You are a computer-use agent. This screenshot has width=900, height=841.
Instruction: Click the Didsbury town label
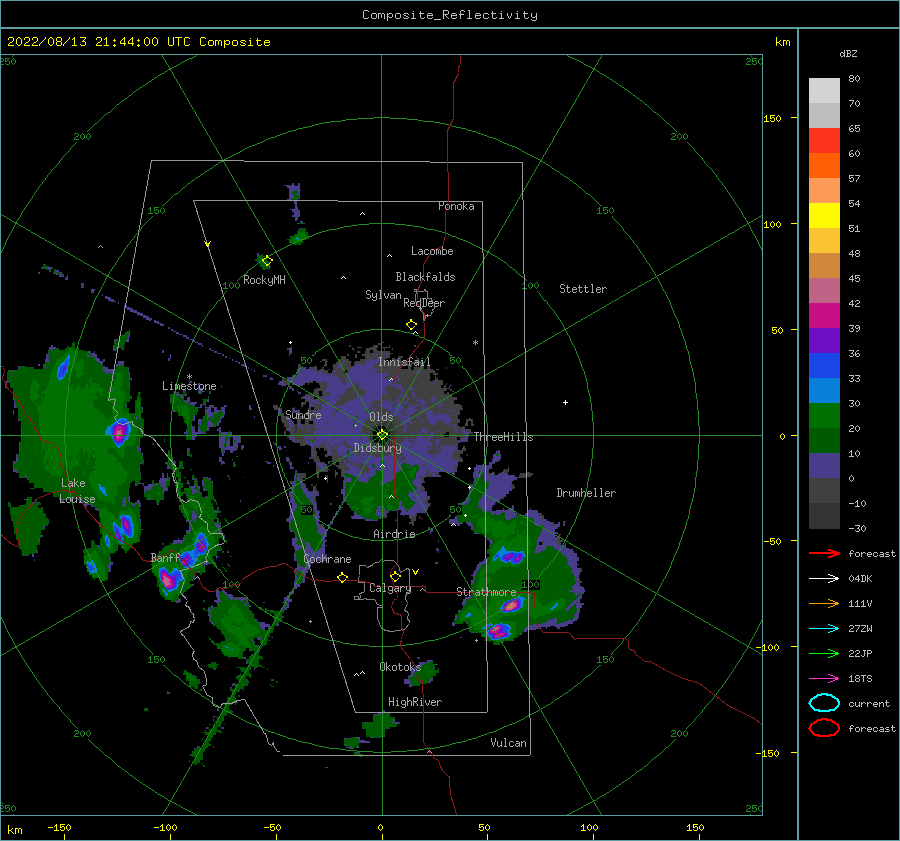tap(377, 448)
